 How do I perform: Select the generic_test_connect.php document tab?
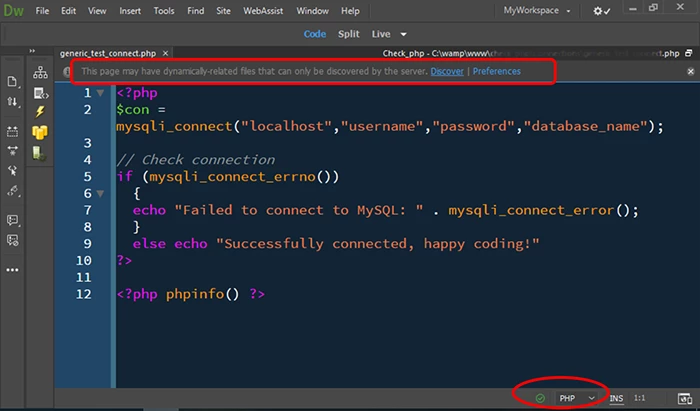click(108, 54)
